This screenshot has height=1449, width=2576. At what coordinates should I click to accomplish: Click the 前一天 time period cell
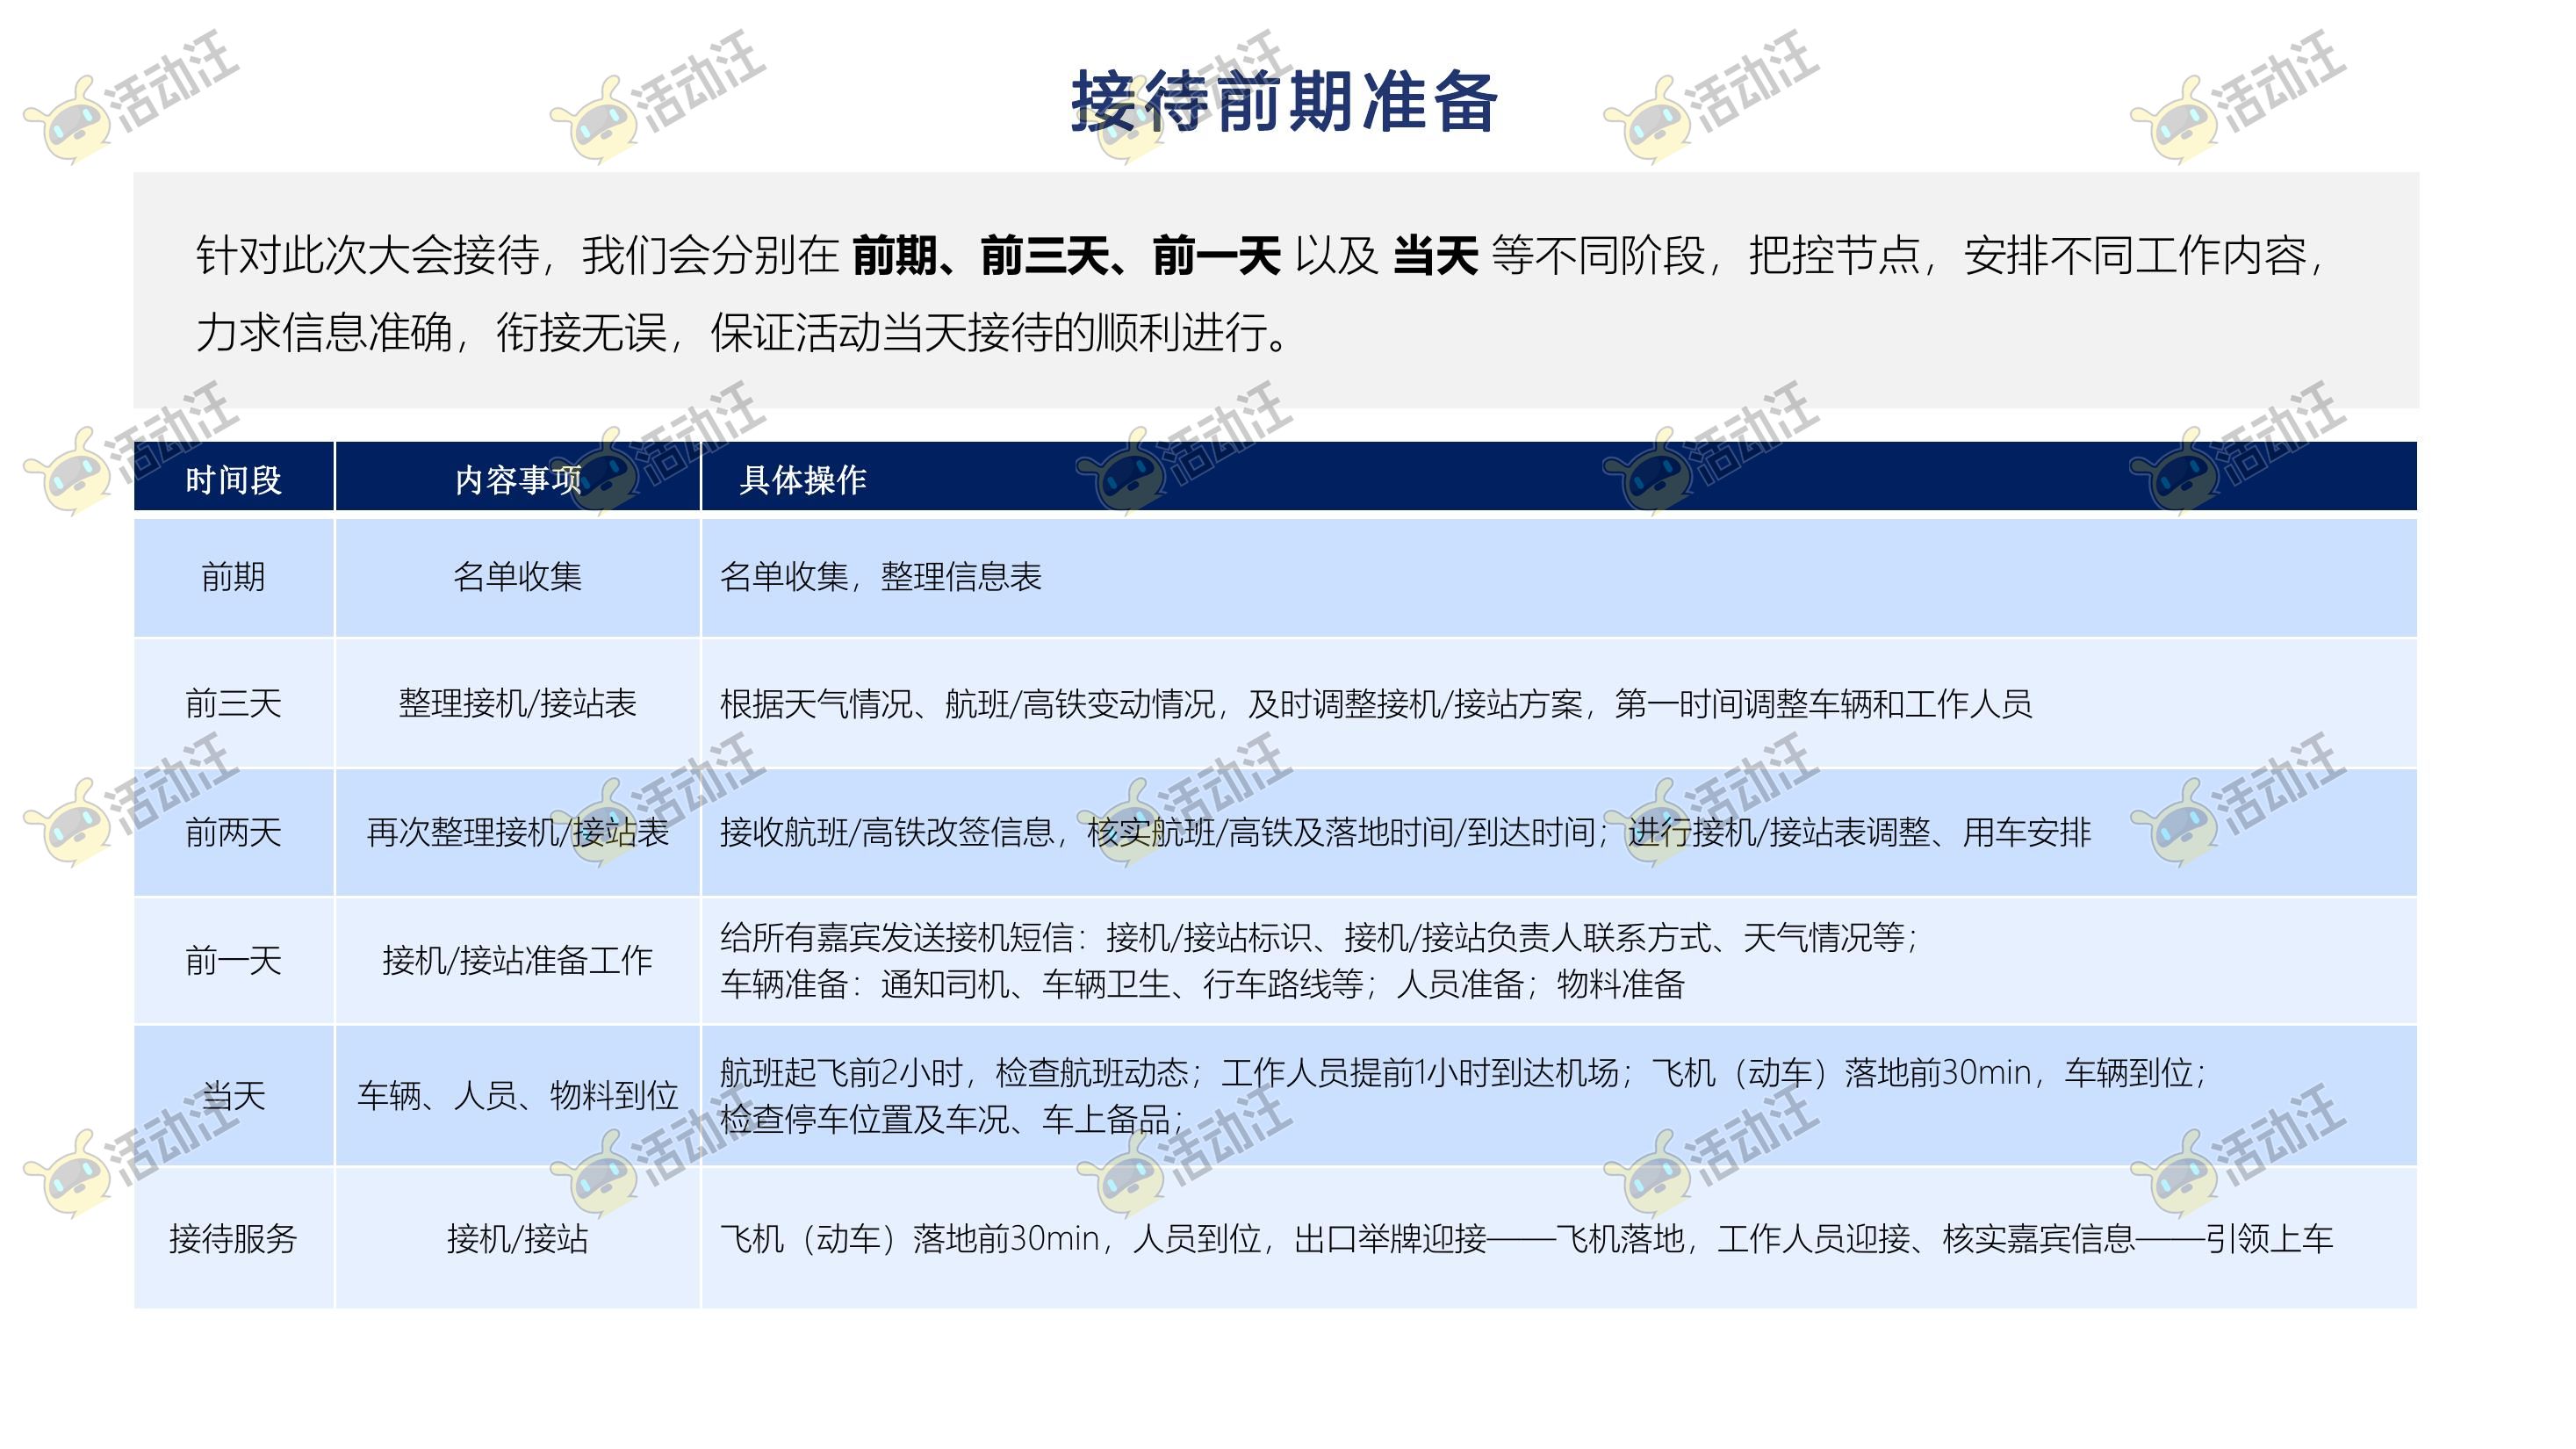point(233,961)
